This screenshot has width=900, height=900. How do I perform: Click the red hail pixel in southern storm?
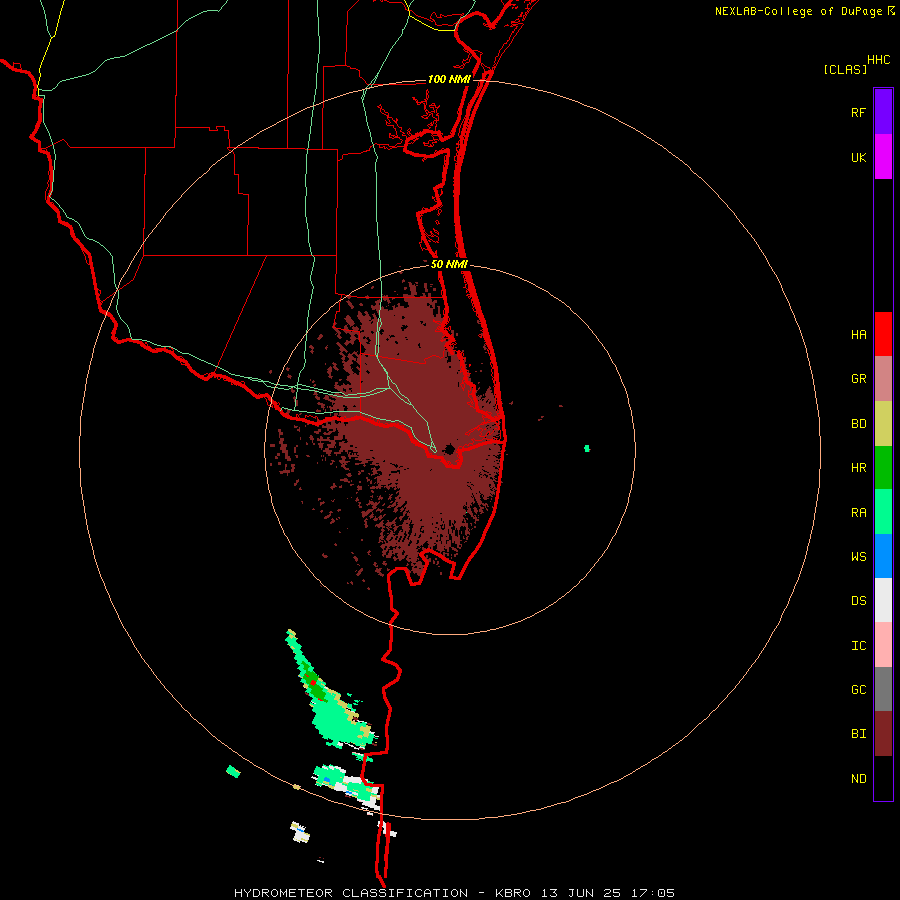tap(312, 682)
